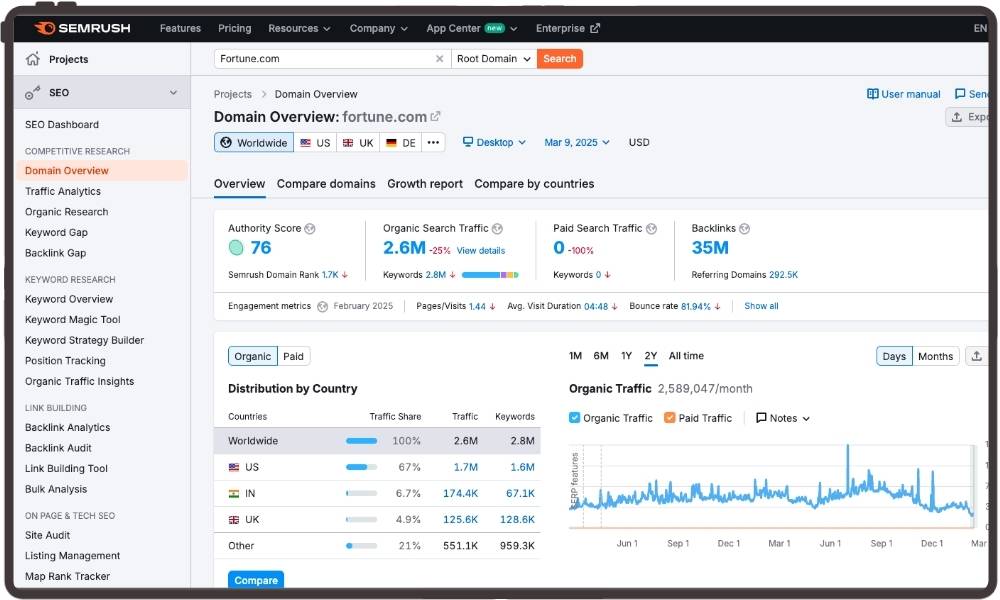Open Features in the top navigation

coord(180,28)
